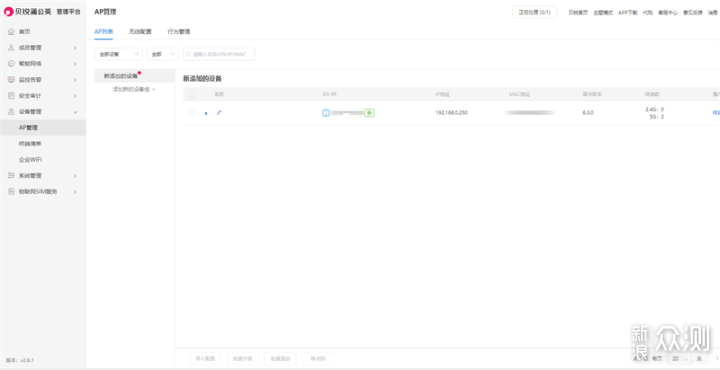Open the 全部 filter dropdown
Image resolution: width=720 pixels, height=370 pixels.
(x=163, y=54)
